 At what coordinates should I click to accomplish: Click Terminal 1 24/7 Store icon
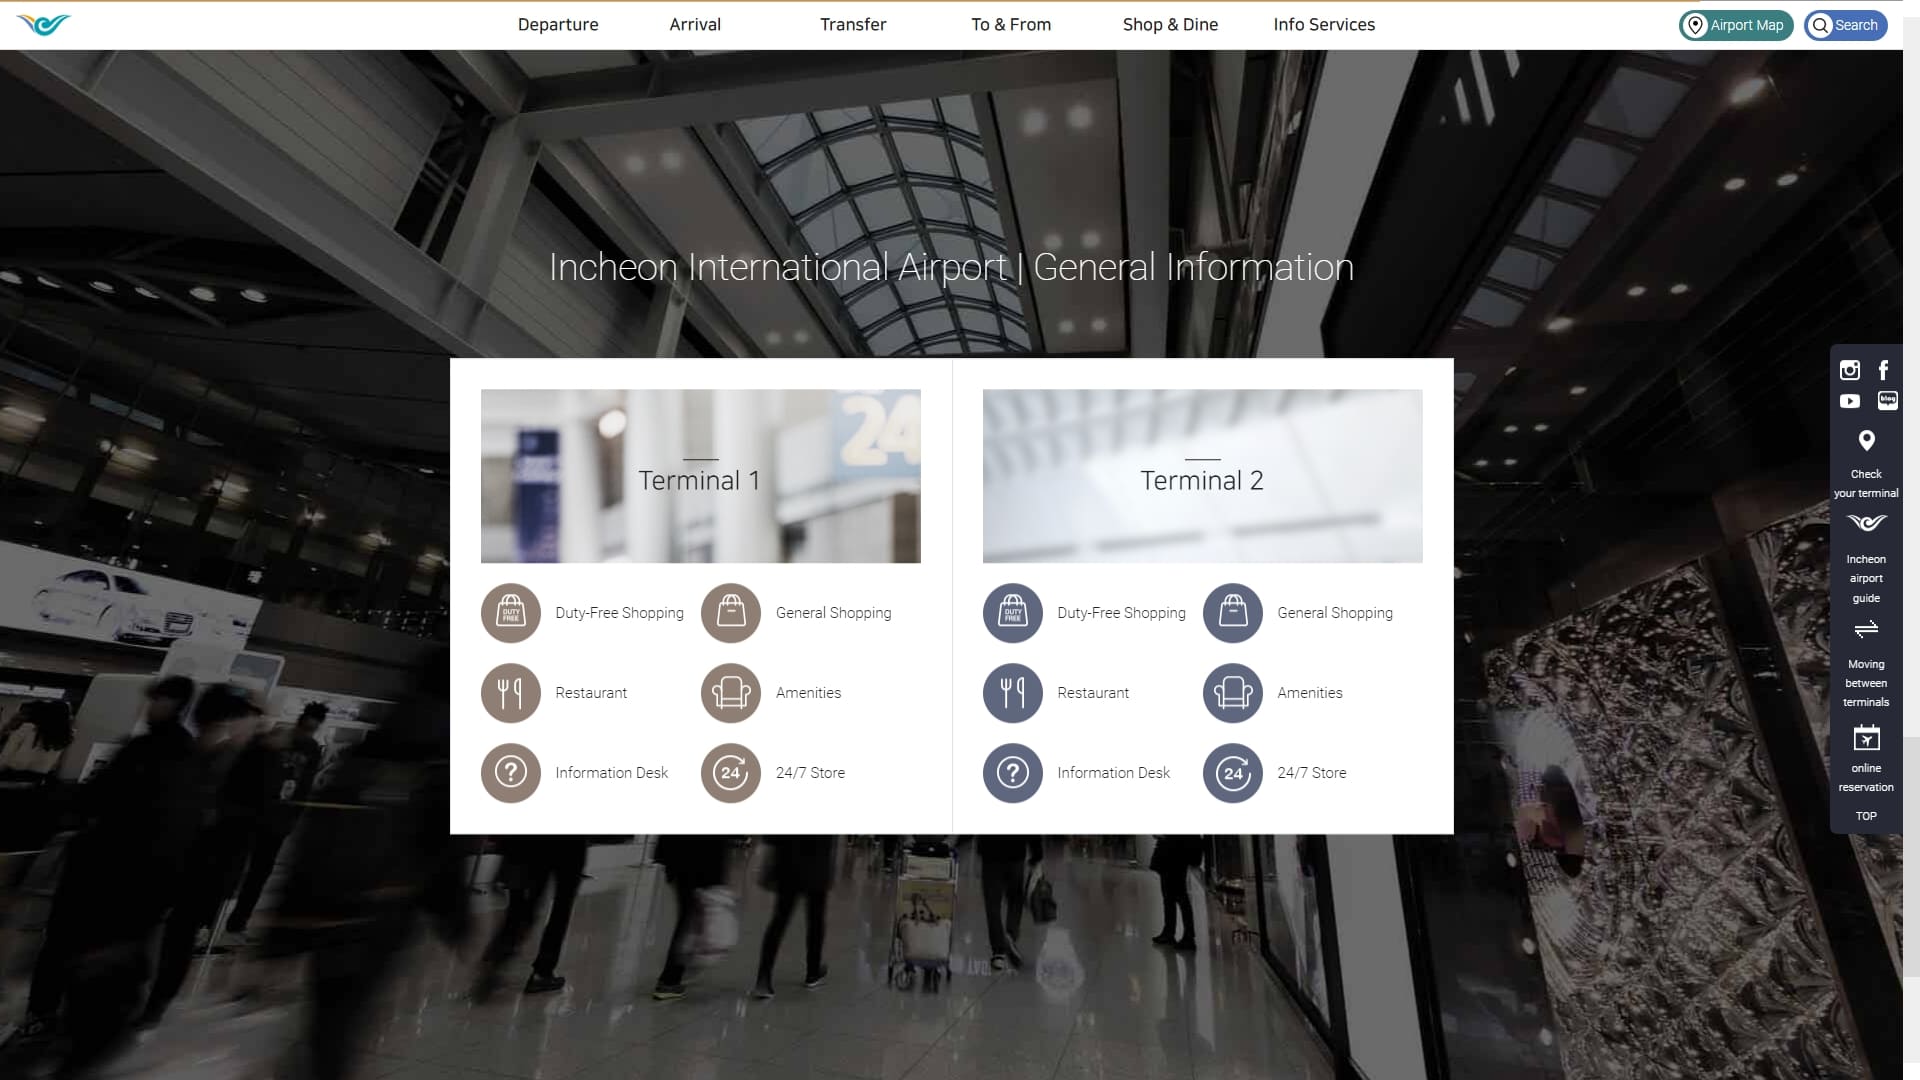[731, 773]
